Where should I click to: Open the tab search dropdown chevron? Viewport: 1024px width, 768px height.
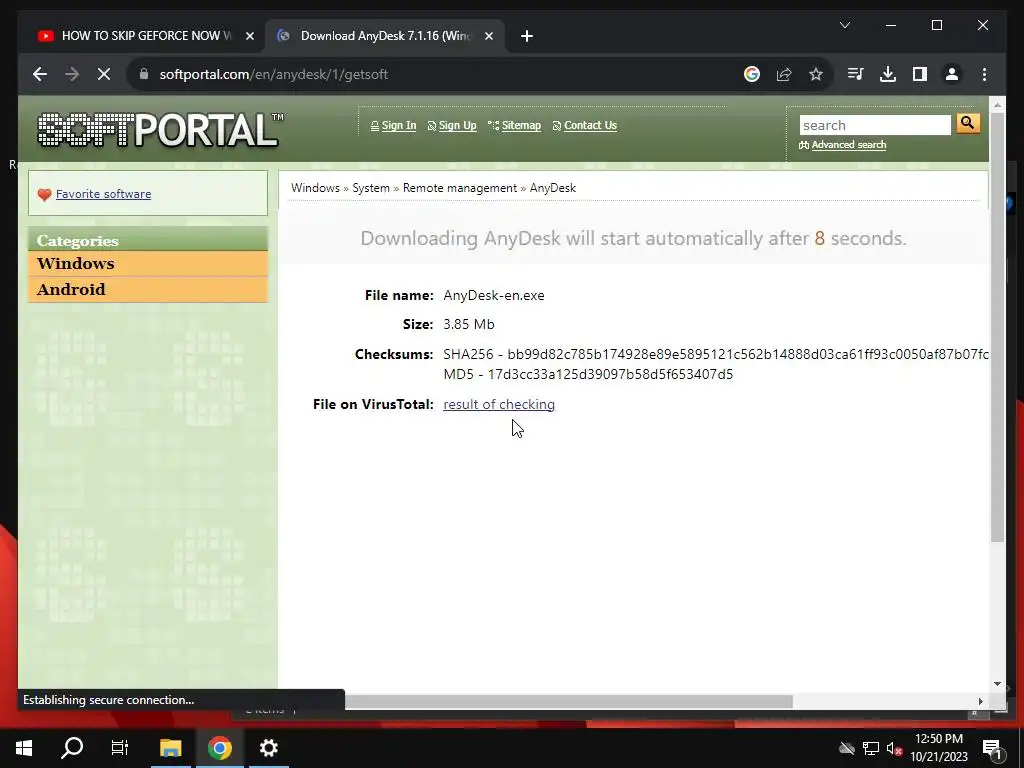click(x=844, y=25)
